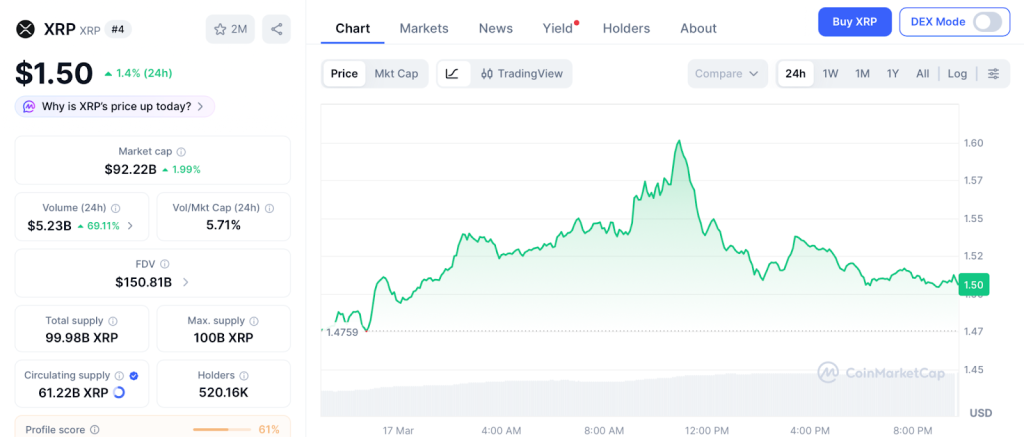Switch to the line chart icon
The height and width of the screenshot is (437, 1024).
[x=452, y=73]
